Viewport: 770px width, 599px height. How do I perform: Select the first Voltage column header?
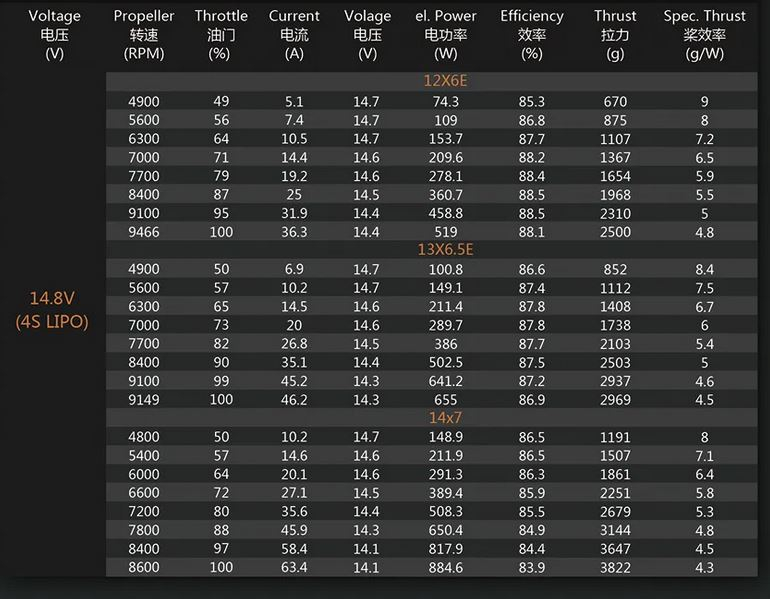click(x=55, y=34)
